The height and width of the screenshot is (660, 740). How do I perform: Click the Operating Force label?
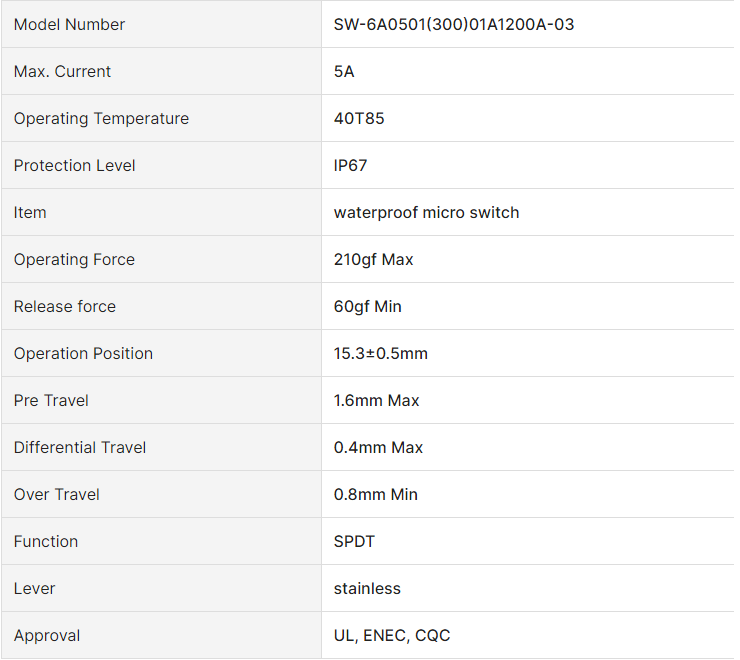click(x=74, y=260)
